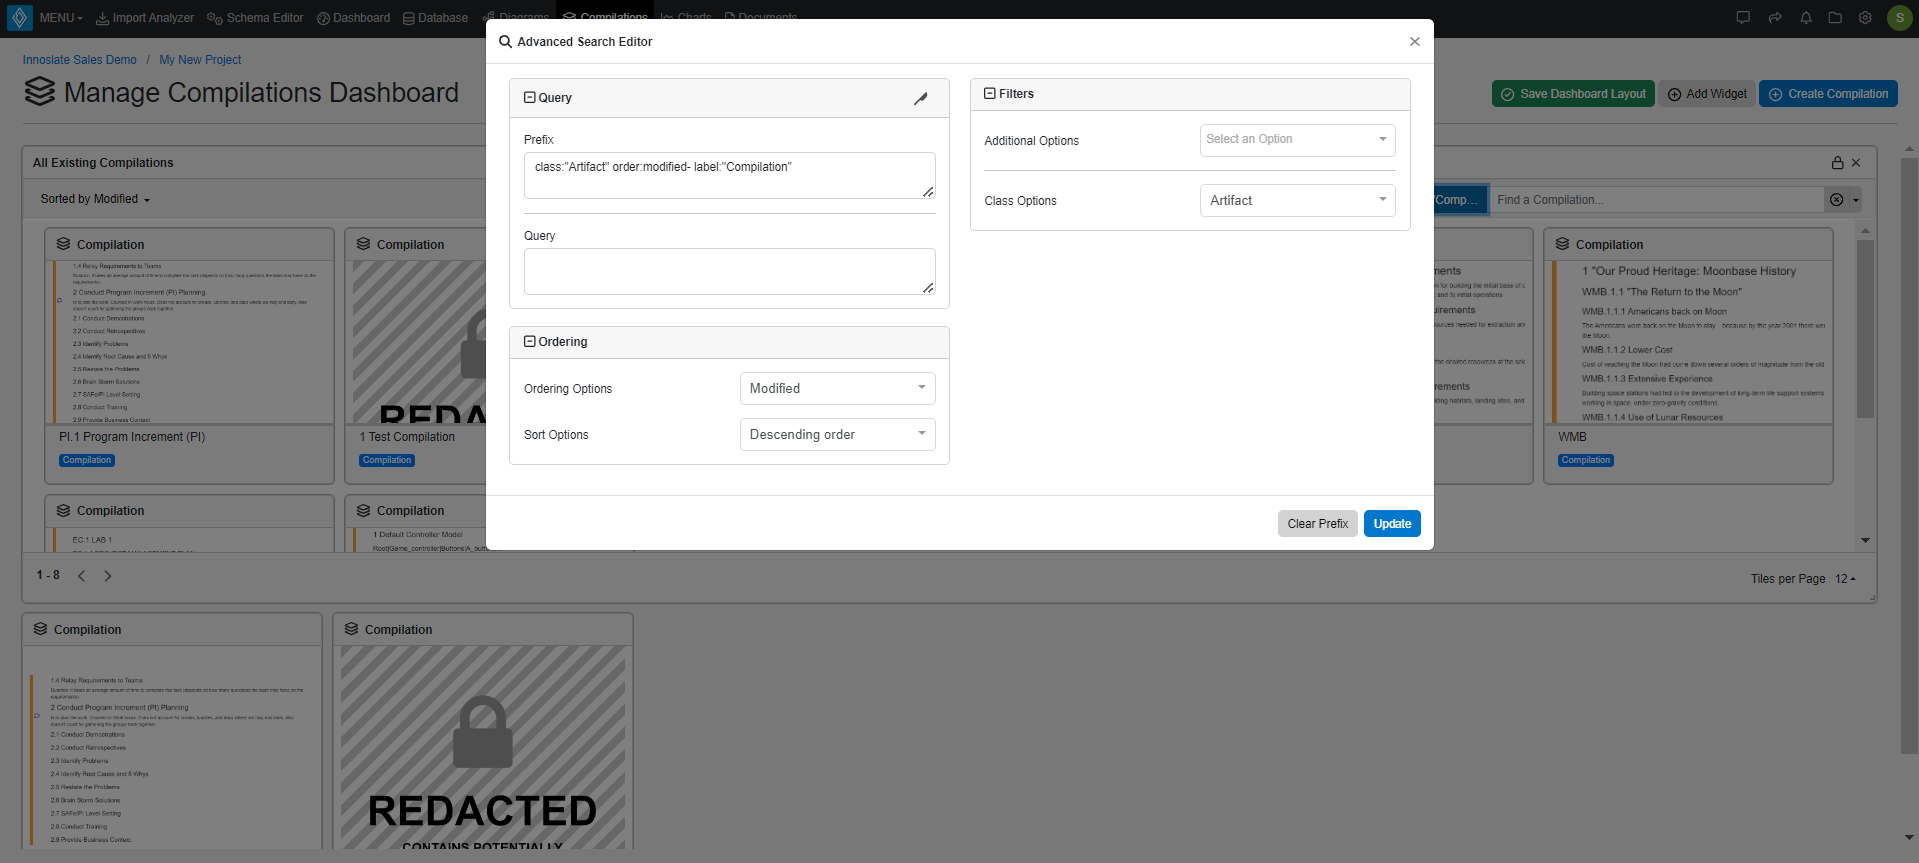Open the Sorted by Modified dropdown

coord(95,199)
